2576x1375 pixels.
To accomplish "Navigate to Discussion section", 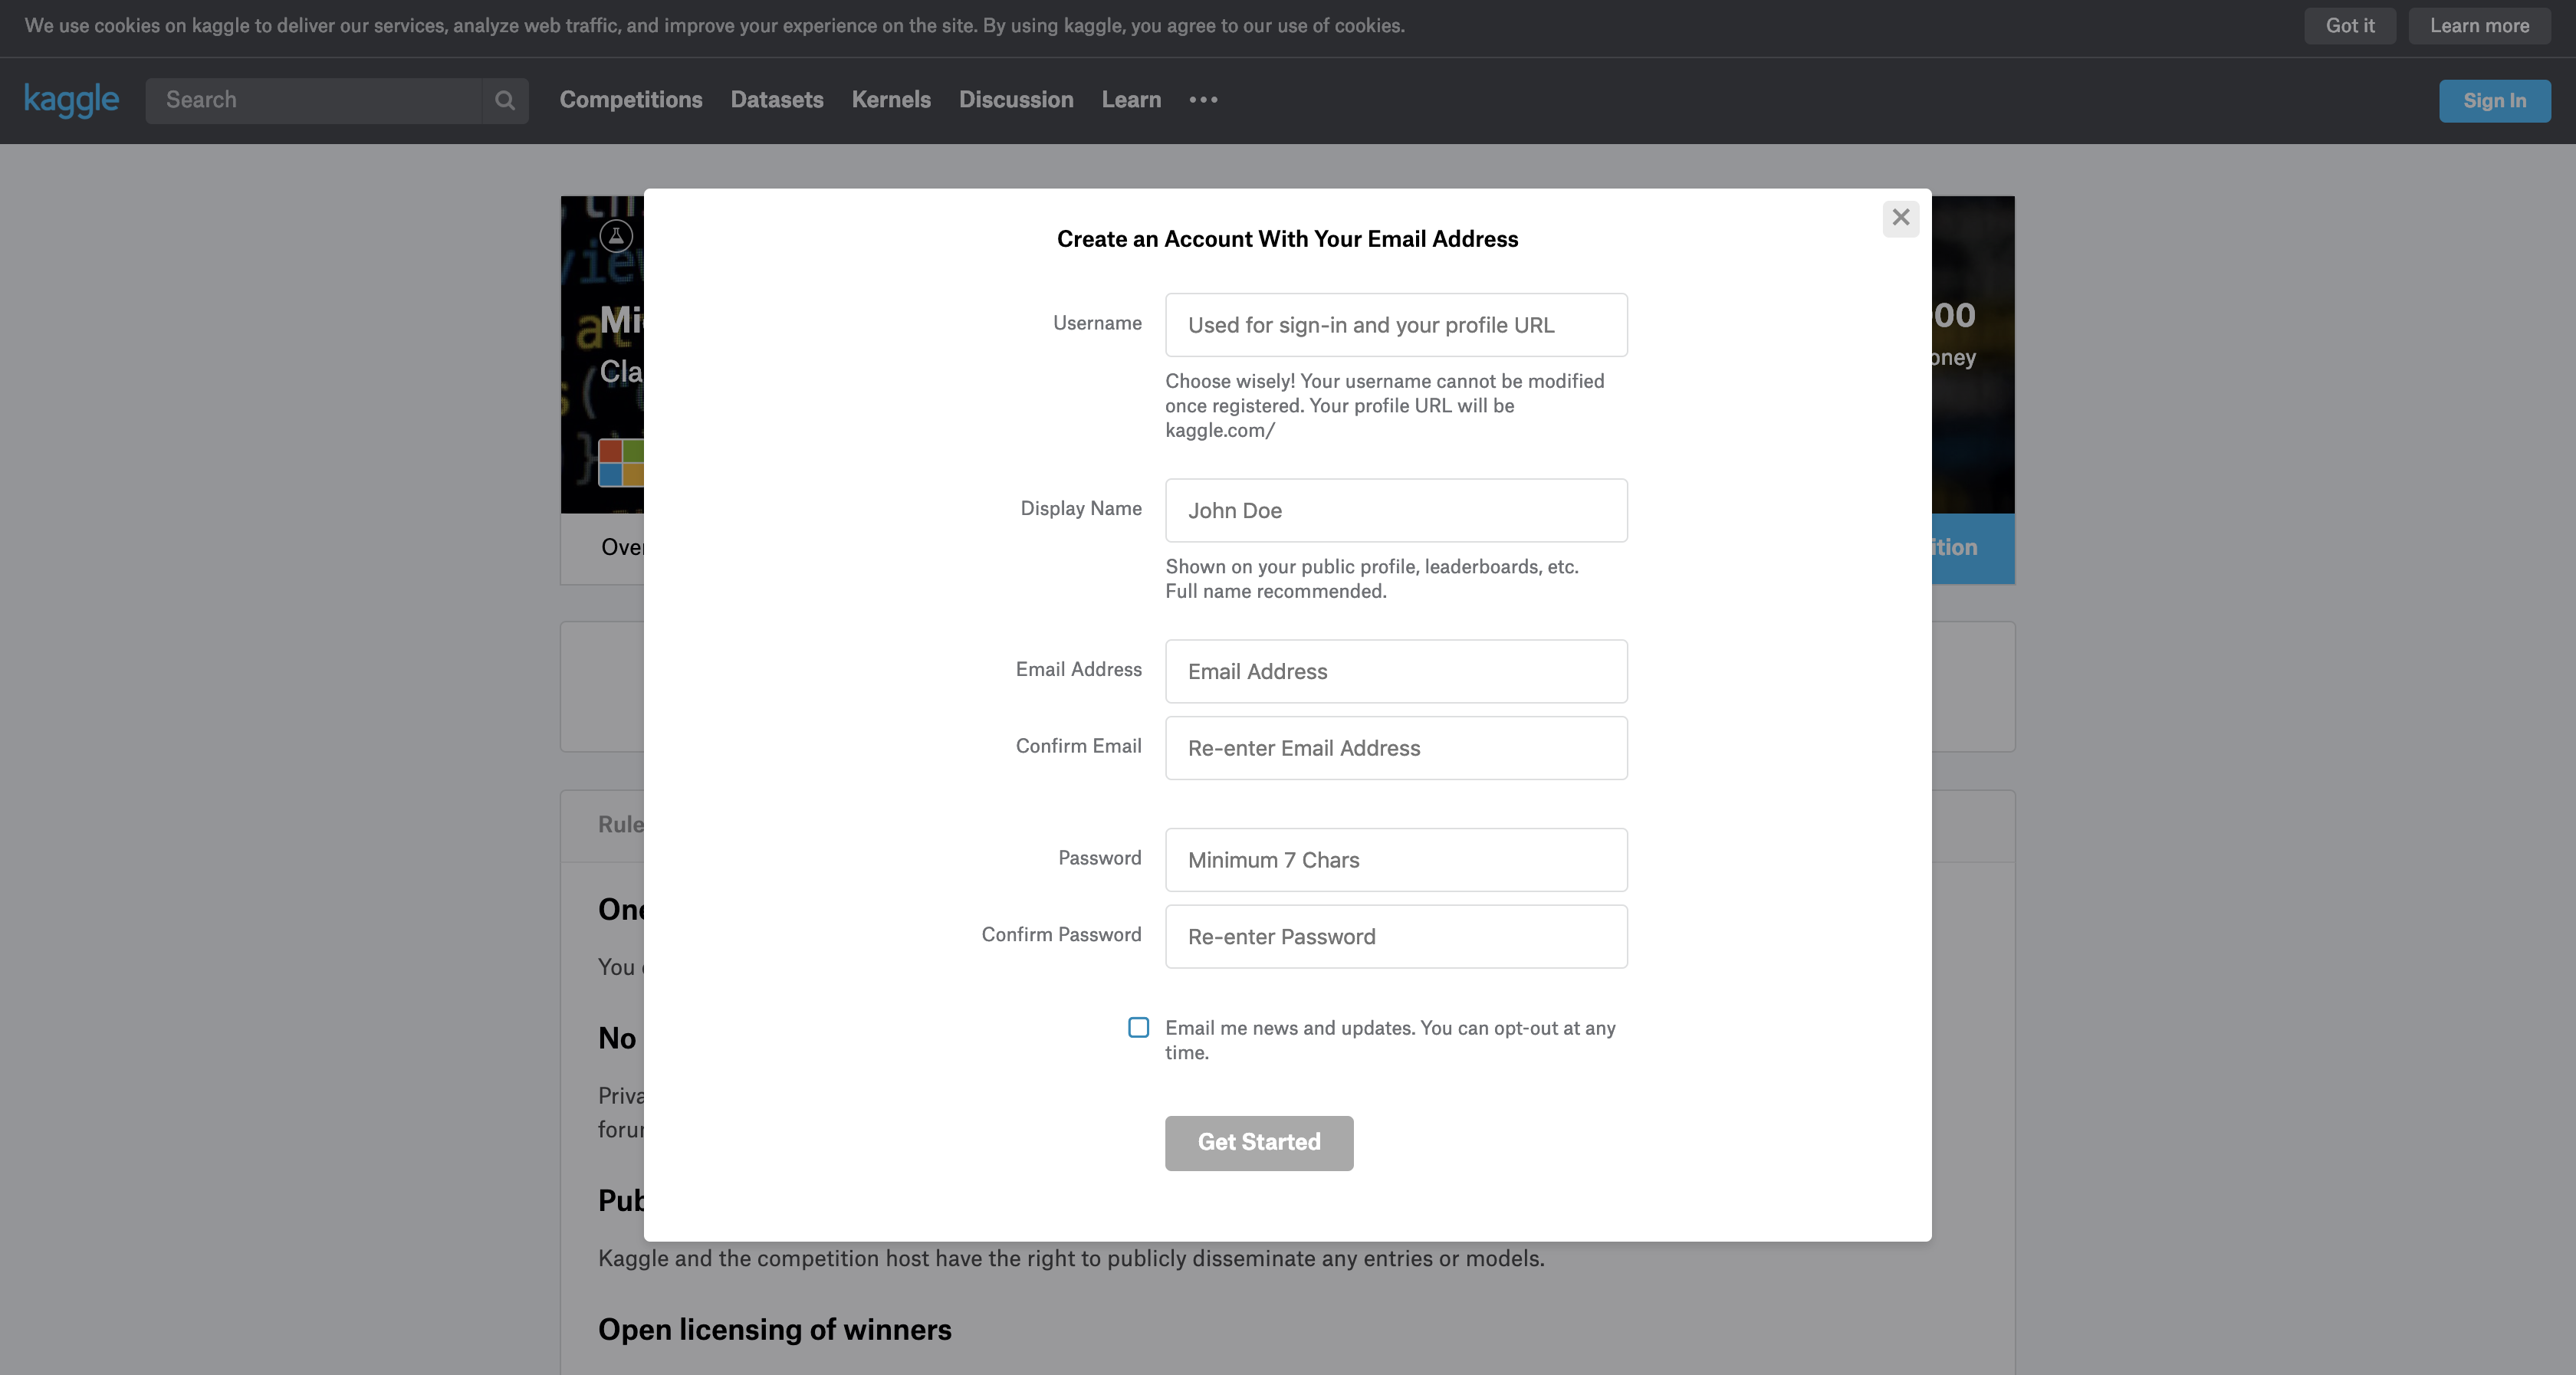I will [x=1015, y=100].
